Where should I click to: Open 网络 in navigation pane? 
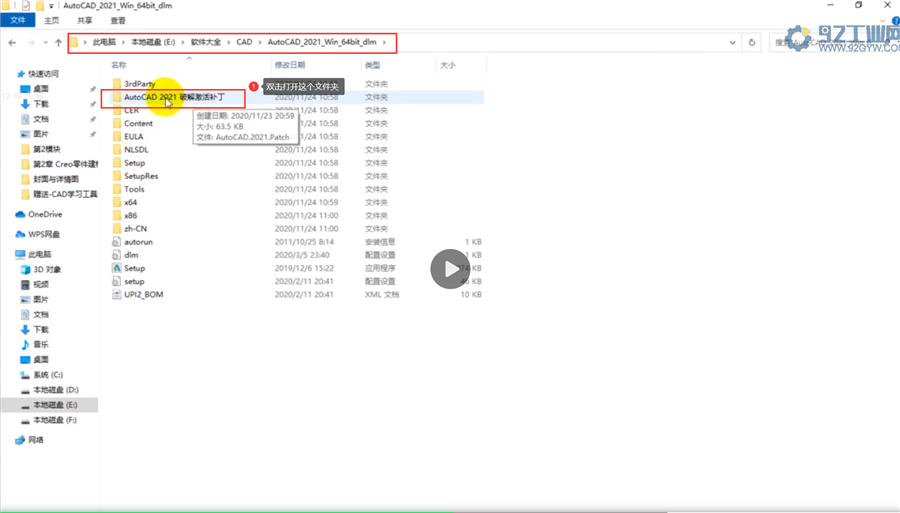point(36,440)
